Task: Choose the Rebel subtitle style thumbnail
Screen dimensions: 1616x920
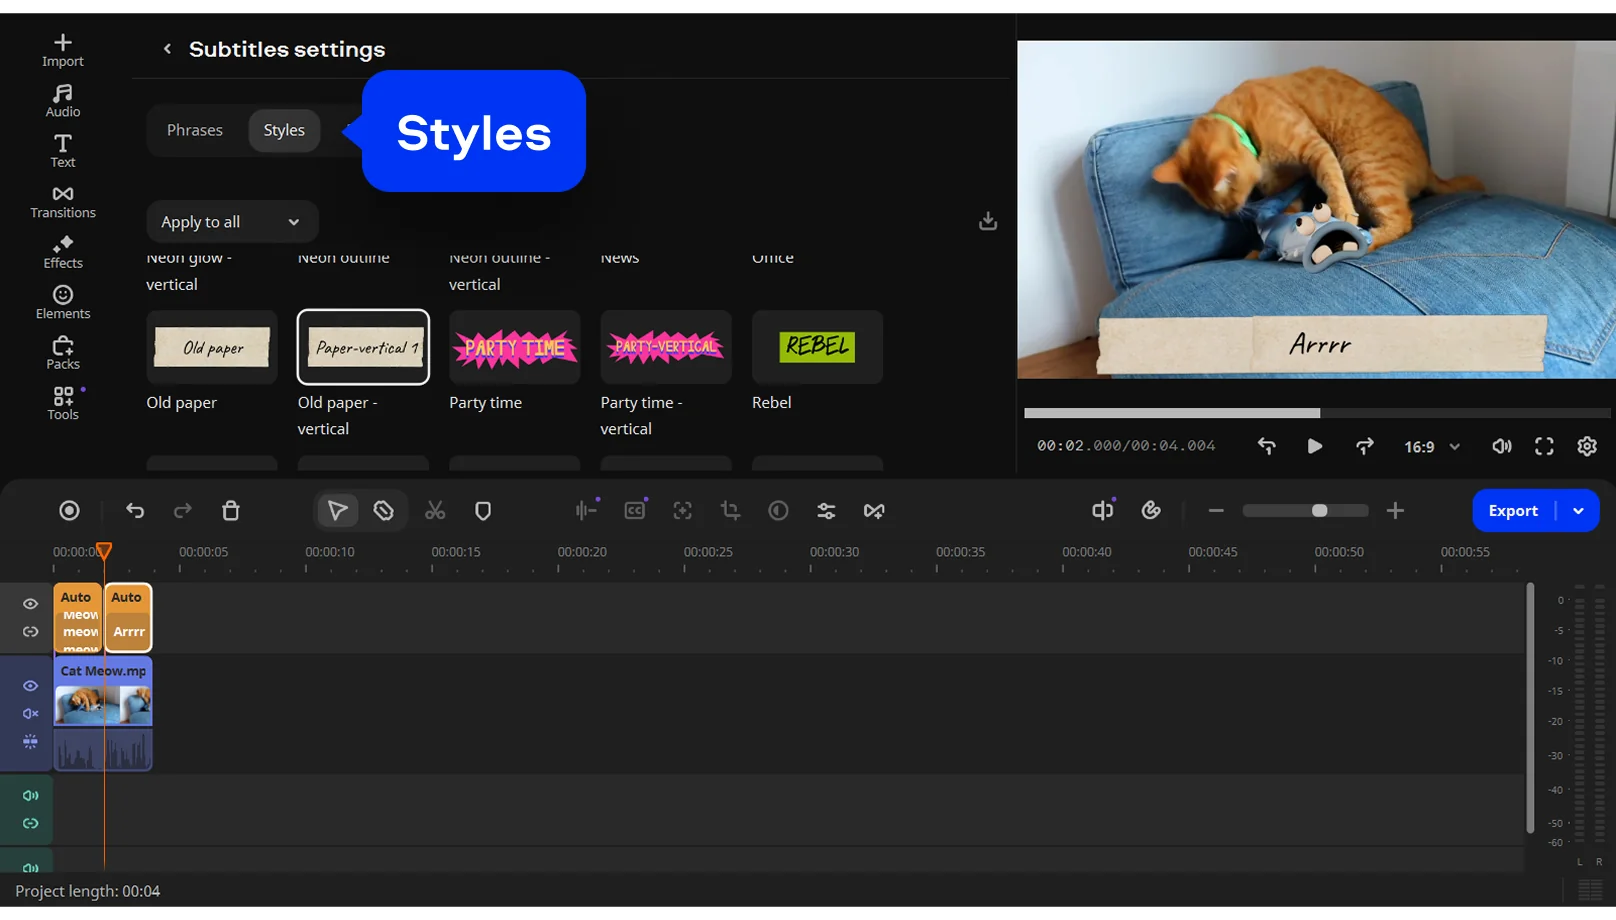Action: pyautogui.click(x=817, y=347)
